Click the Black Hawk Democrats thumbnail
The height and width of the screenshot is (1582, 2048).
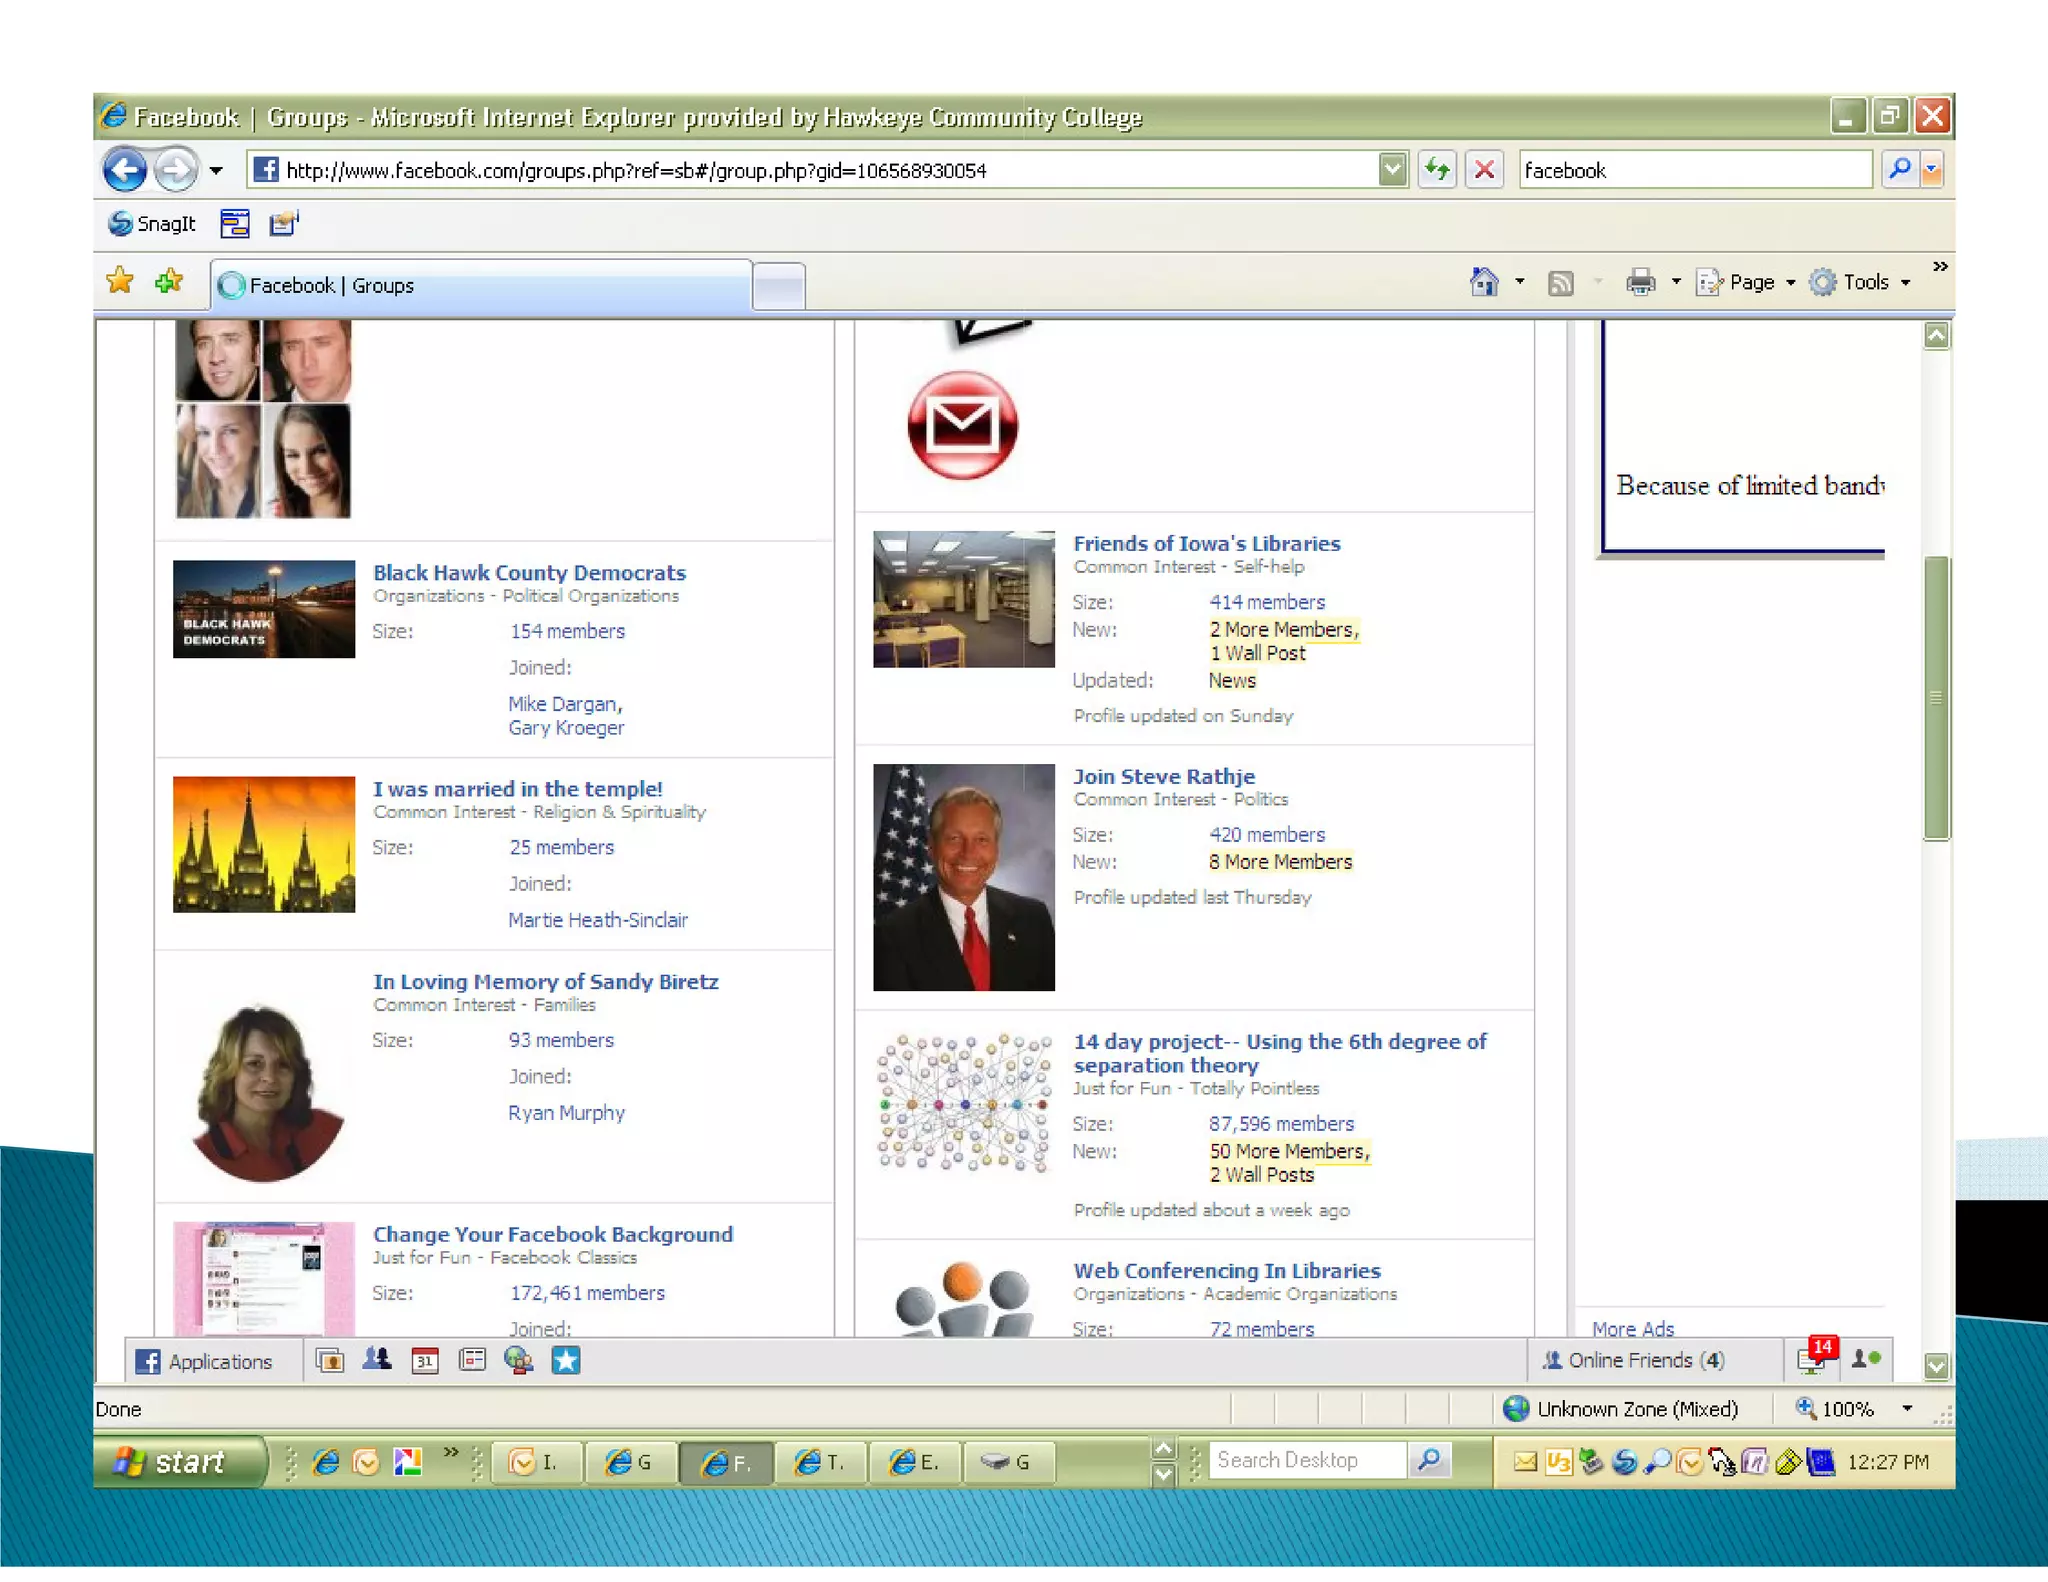click(x=264, y=609)
